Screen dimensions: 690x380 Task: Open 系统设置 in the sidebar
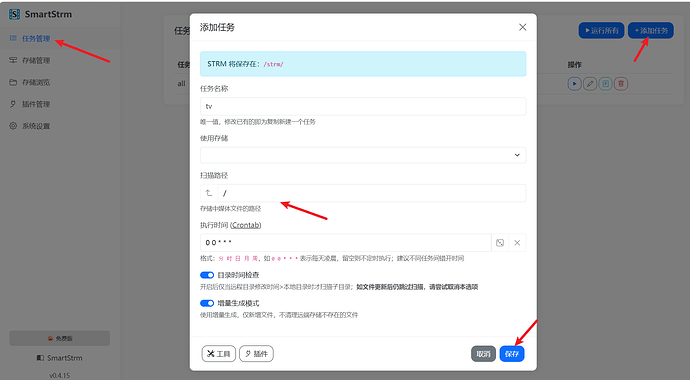pos(30,126)
